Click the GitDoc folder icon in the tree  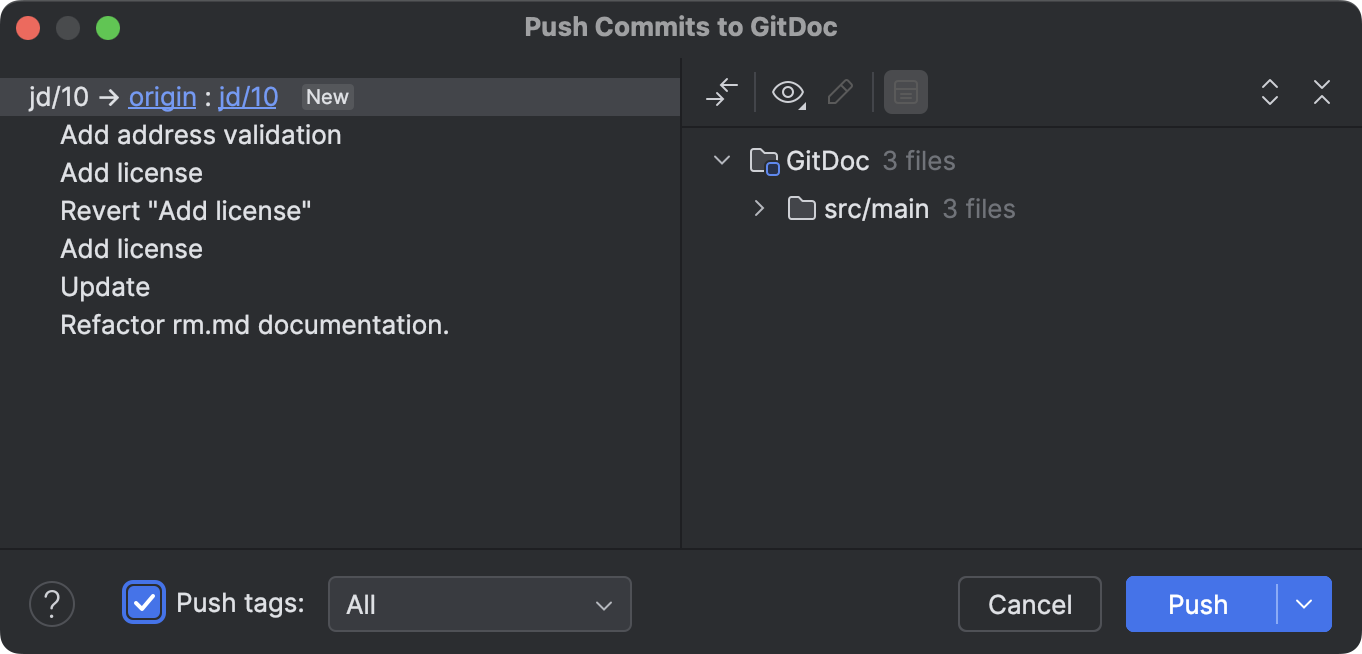click(x=764, y=160)
